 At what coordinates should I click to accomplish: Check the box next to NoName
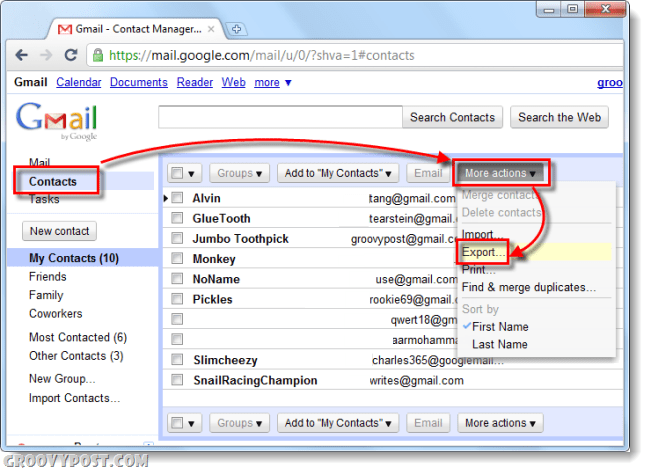(x=177, y=278)
